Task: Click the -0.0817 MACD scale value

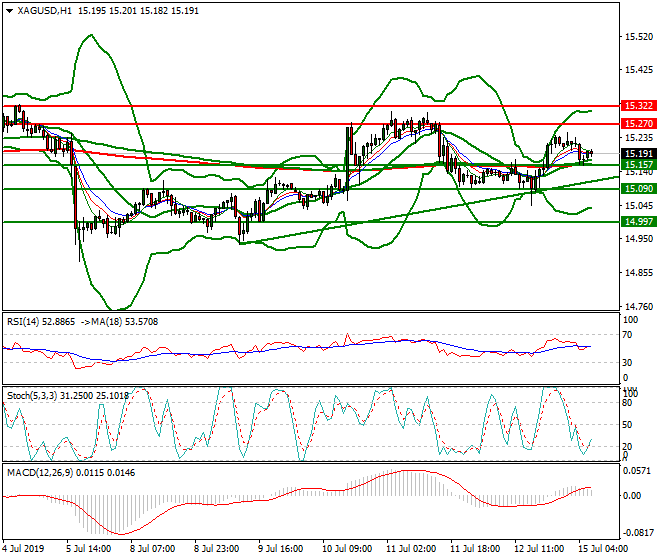Action: coord(638,533)
